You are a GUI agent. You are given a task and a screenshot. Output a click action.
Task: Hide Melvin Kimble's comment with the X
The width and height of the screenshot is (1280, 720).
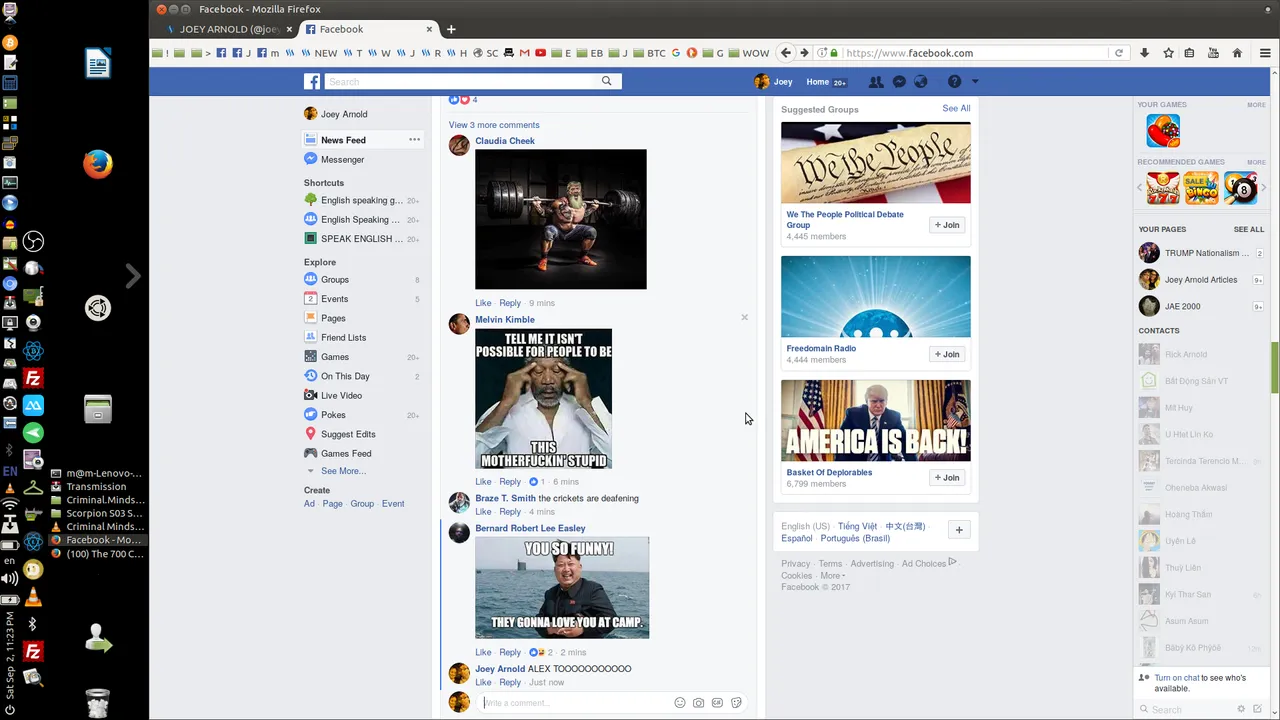744,318
